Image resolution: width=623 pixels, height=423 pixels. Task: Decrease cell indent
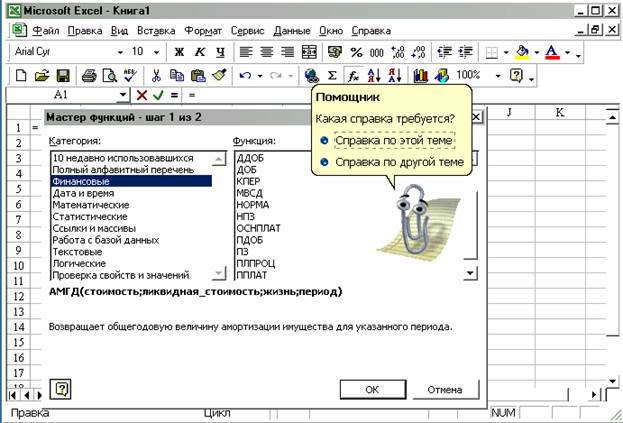click(x=444, y=52)
